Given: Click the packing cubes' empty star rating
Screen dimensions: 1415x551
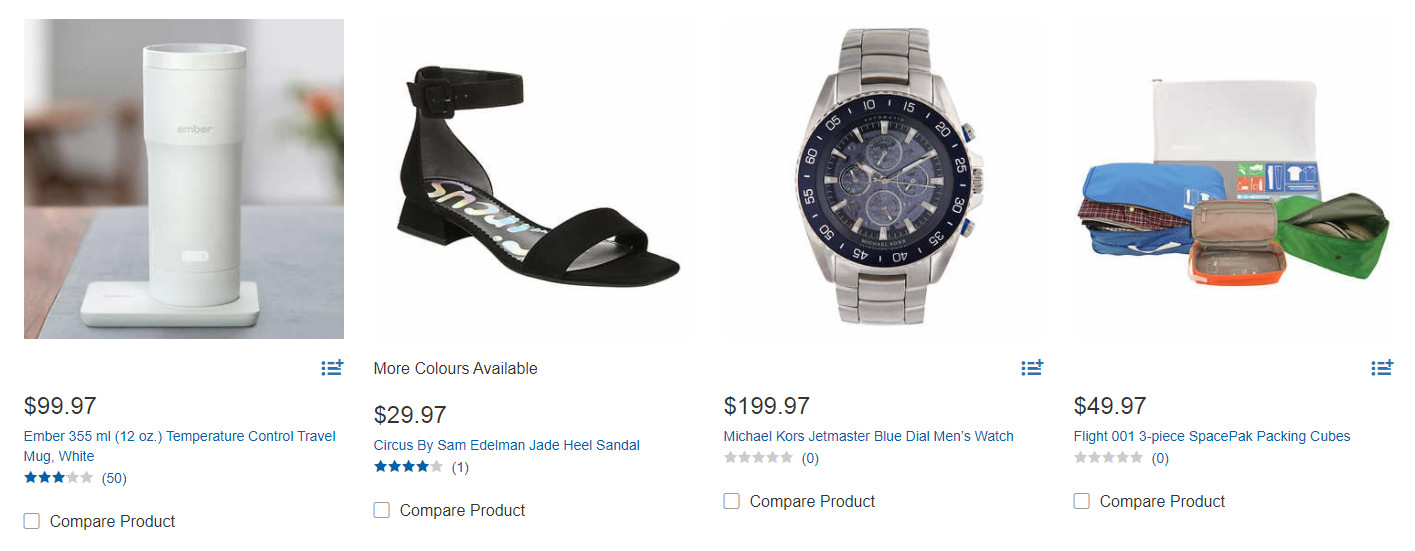Looking at the screenshot, I should (1108, 458).
